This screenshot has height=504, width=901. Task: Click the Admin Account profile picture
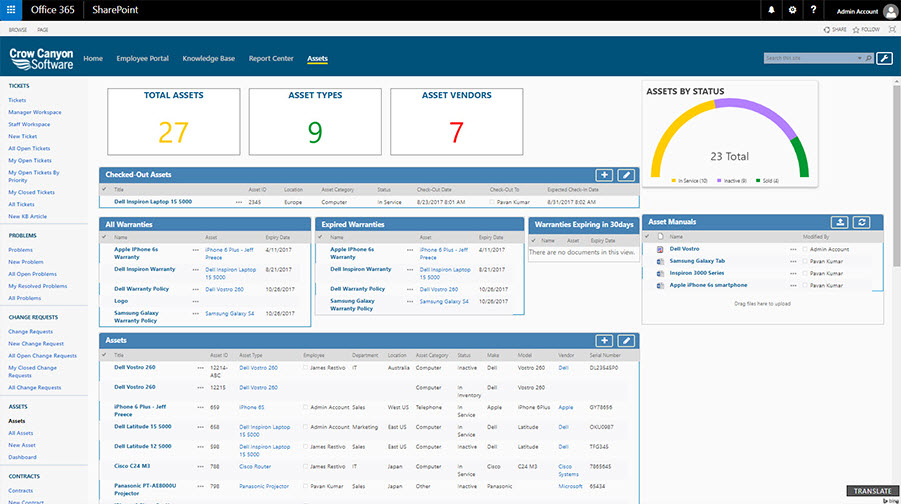890,10
